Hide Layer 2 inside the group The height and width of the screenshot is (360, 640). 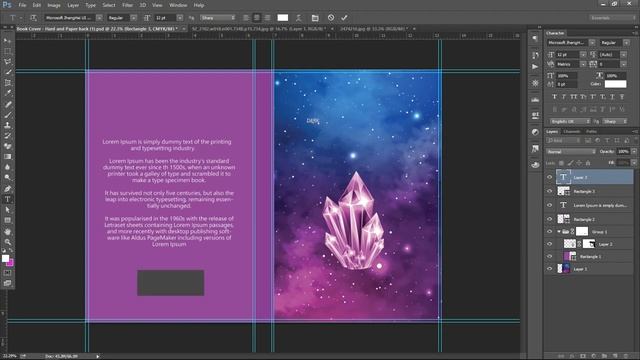coord(549,244)
